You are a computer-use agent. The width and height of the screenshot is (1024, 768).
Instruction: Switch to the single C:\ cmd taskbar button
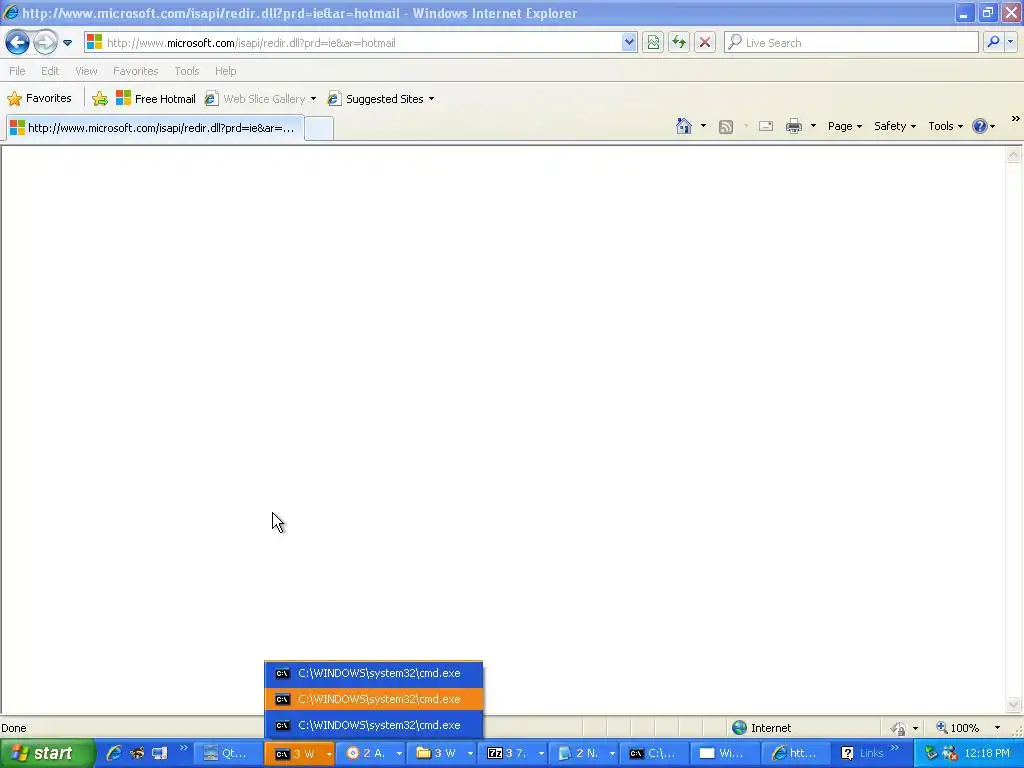pos(654,753)
